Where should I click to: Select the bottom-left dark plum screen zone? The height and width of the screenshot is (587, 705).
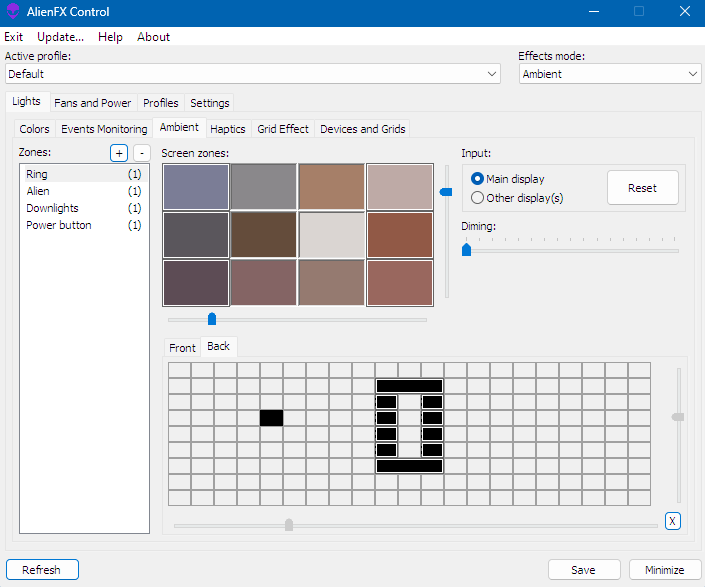(196, 283)
